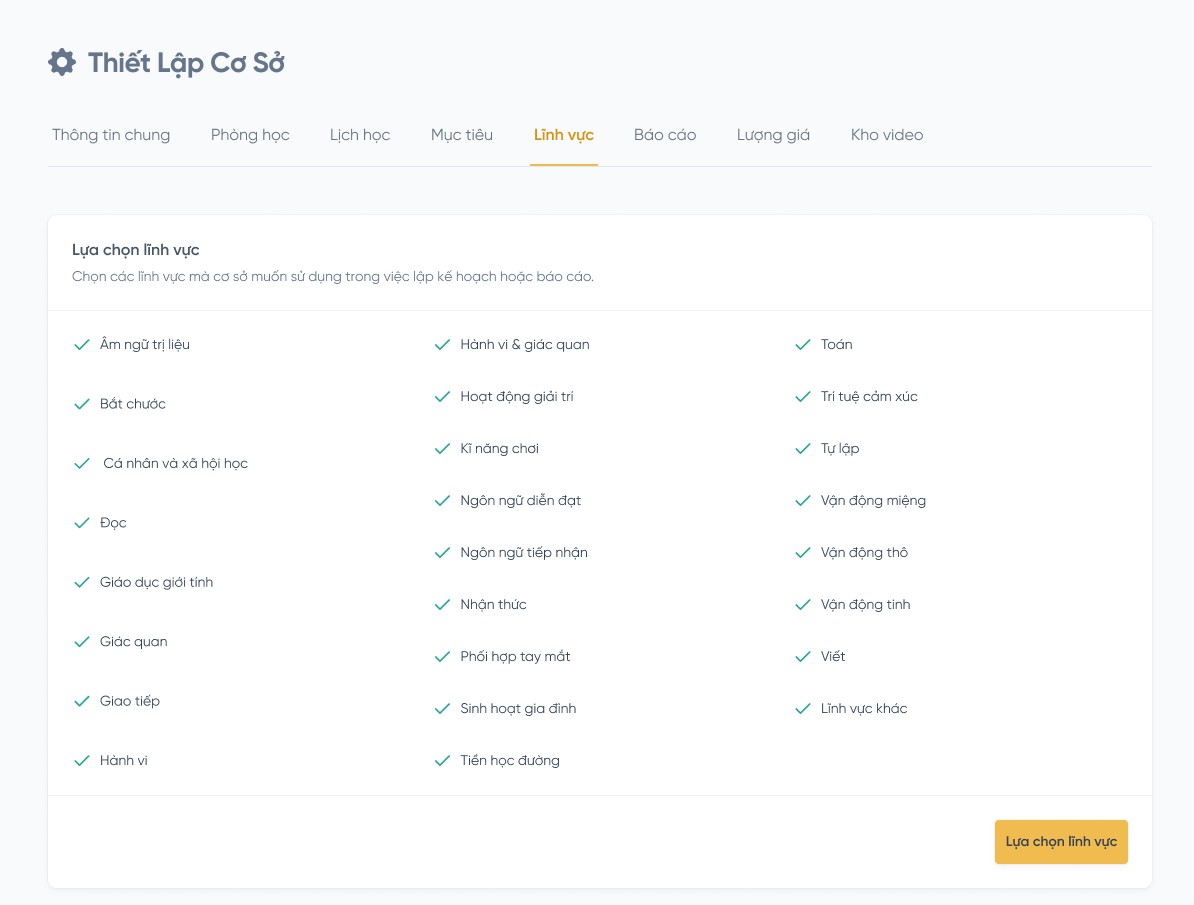Image resolution: width=1194 pixels, height=905 pixels.
Task: Click the settings gear icon beside title
Action: pos(62,62)
